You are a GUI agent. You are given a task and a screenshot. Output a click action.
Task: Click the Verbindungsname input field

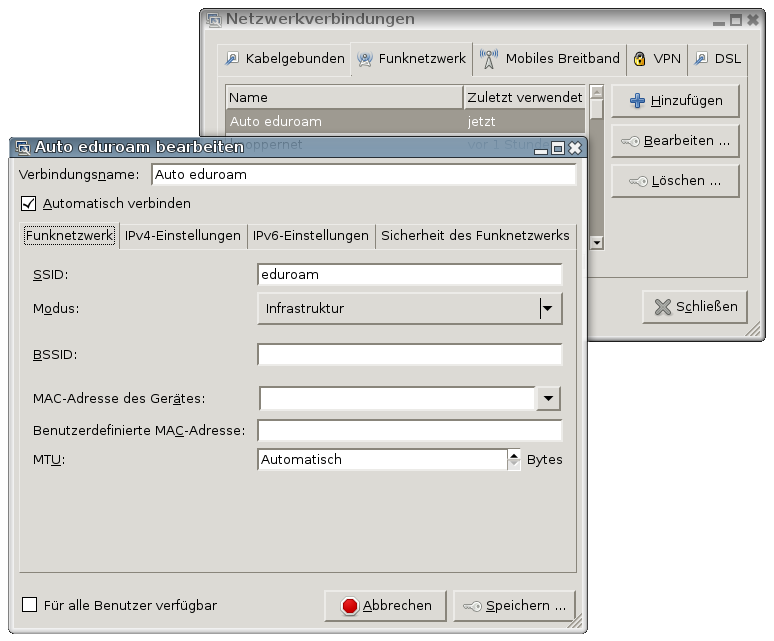pos(364,175)
